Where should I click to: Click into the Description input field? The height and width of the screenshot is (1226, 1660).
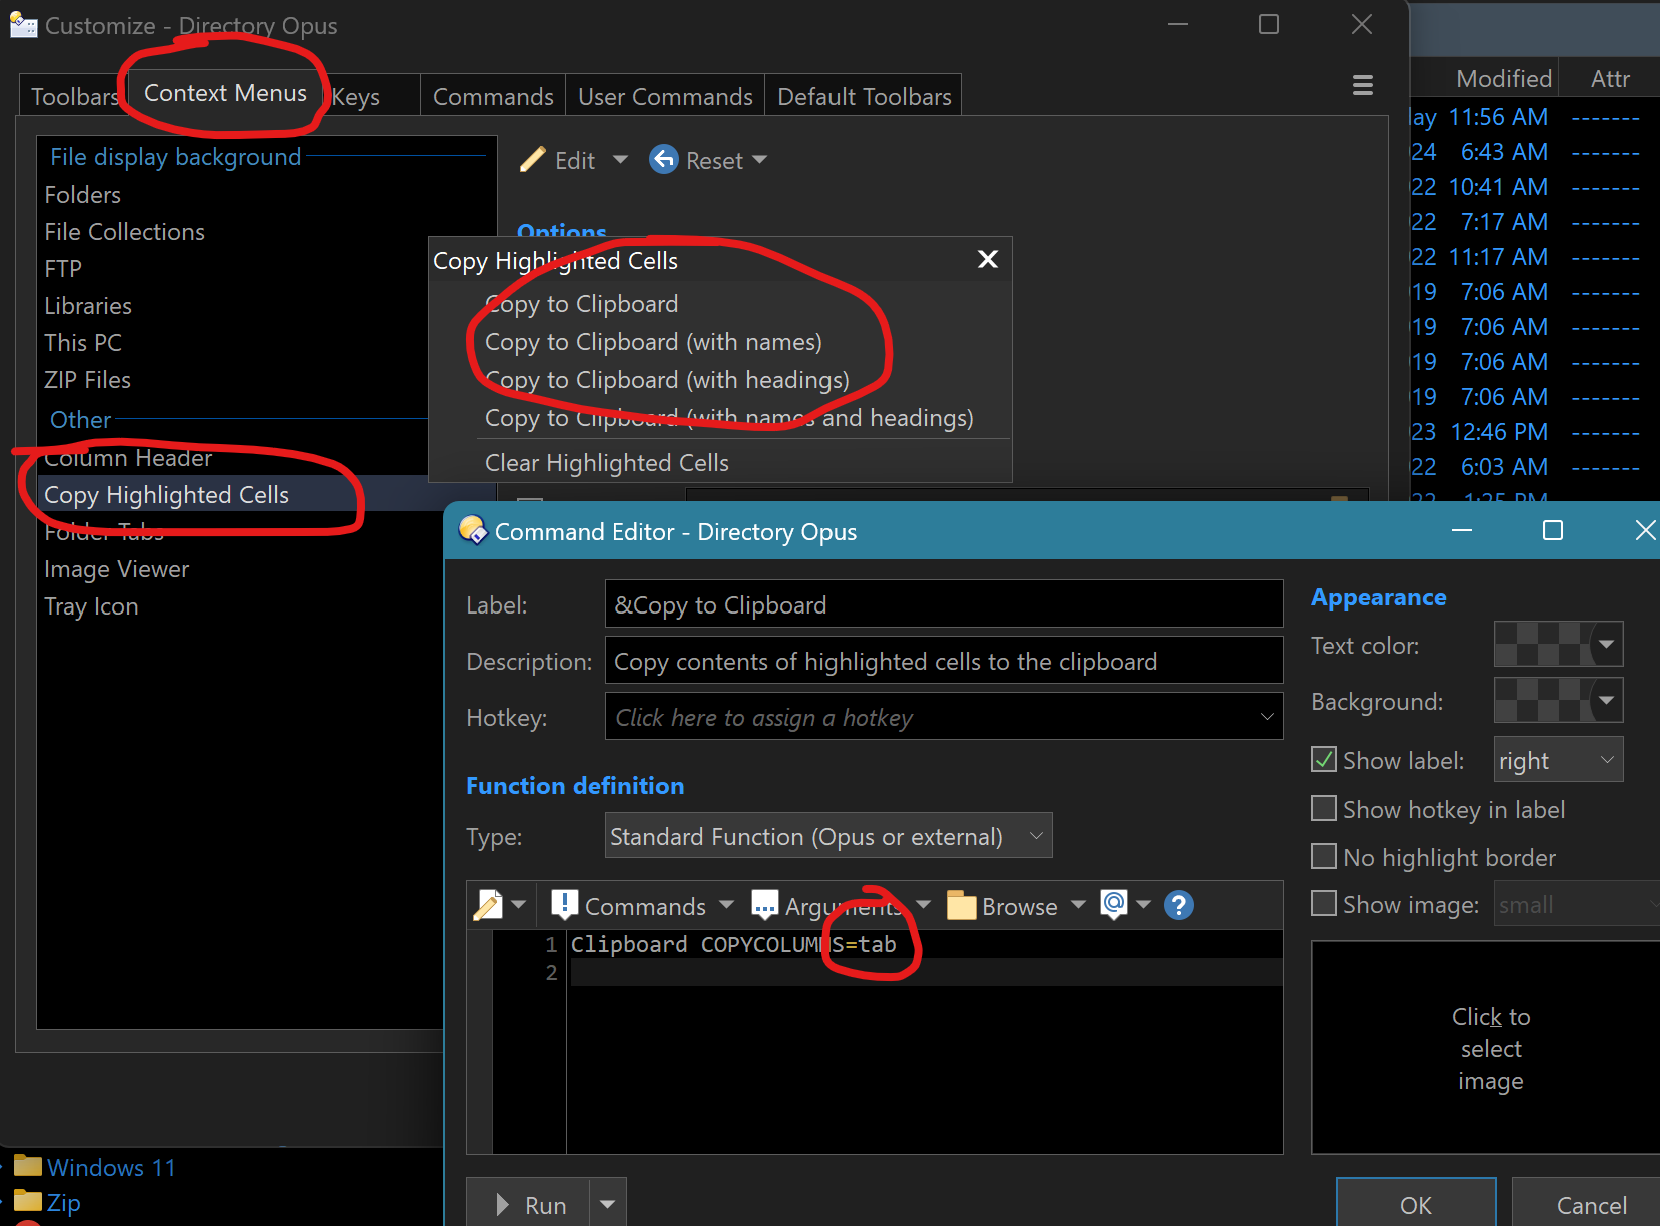(x=943, y=661)
